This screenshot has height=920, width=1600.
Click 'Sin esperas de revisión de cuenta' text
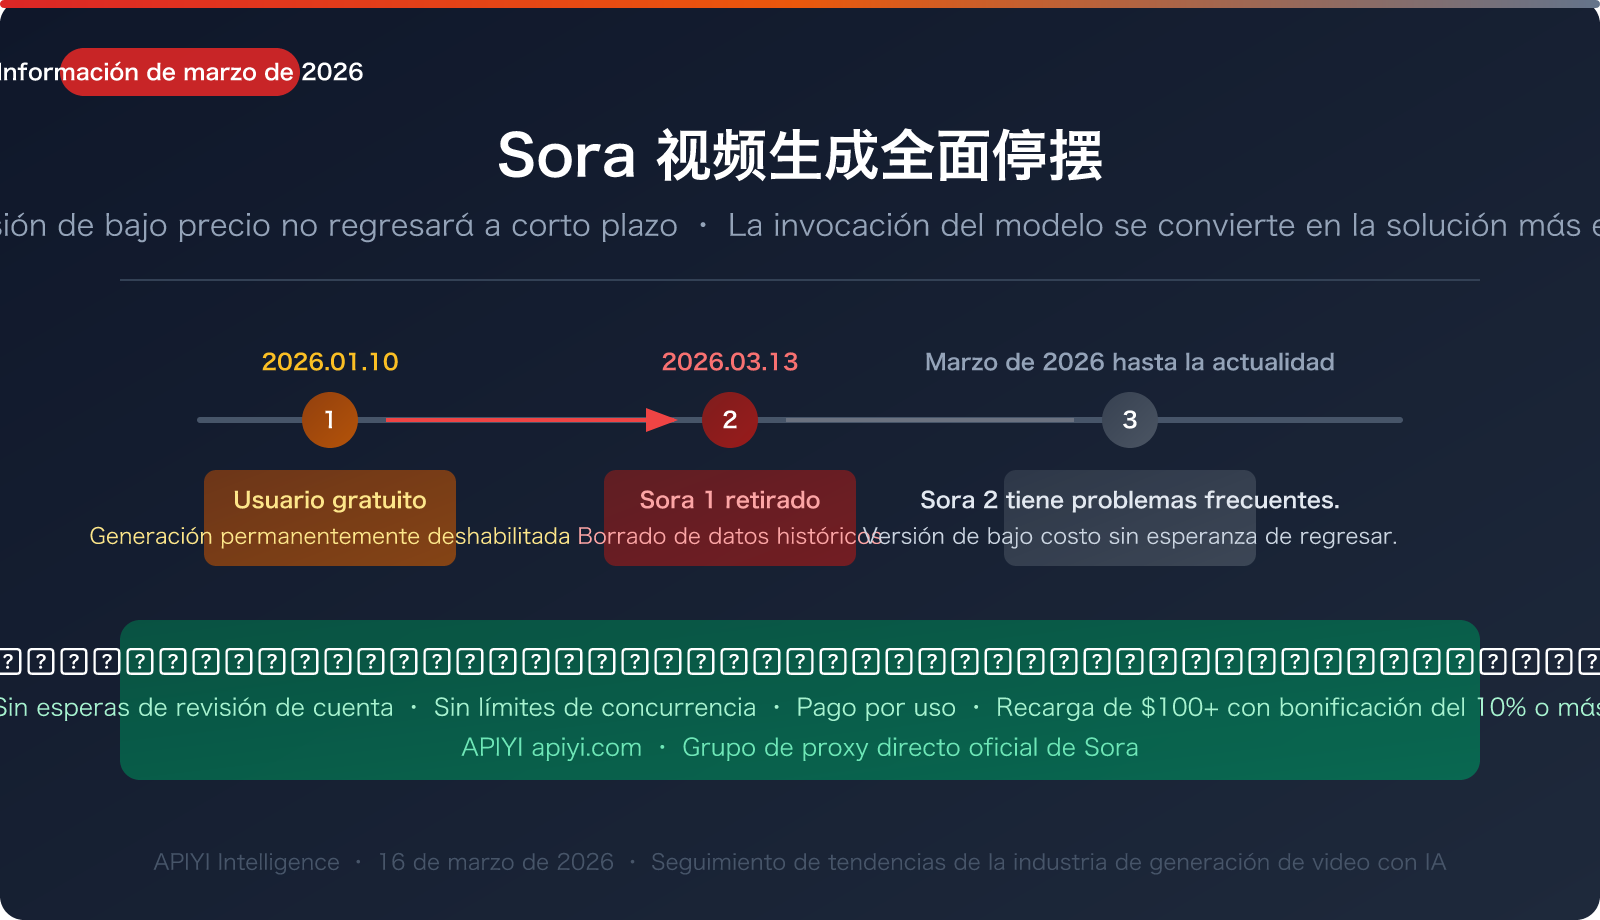click(x=196, y=707)
